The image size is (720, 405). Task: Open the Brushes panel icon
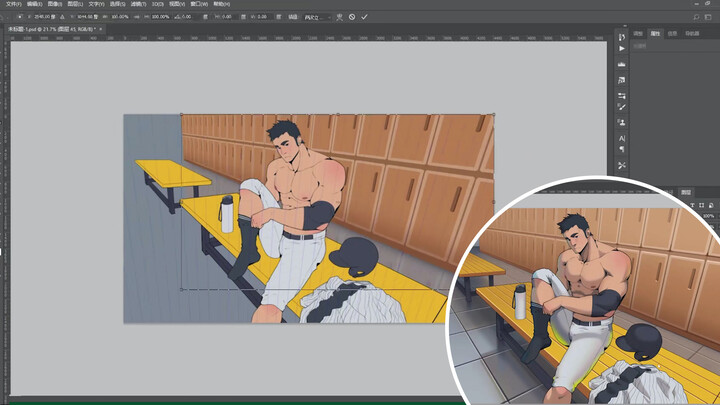[622, 107]
